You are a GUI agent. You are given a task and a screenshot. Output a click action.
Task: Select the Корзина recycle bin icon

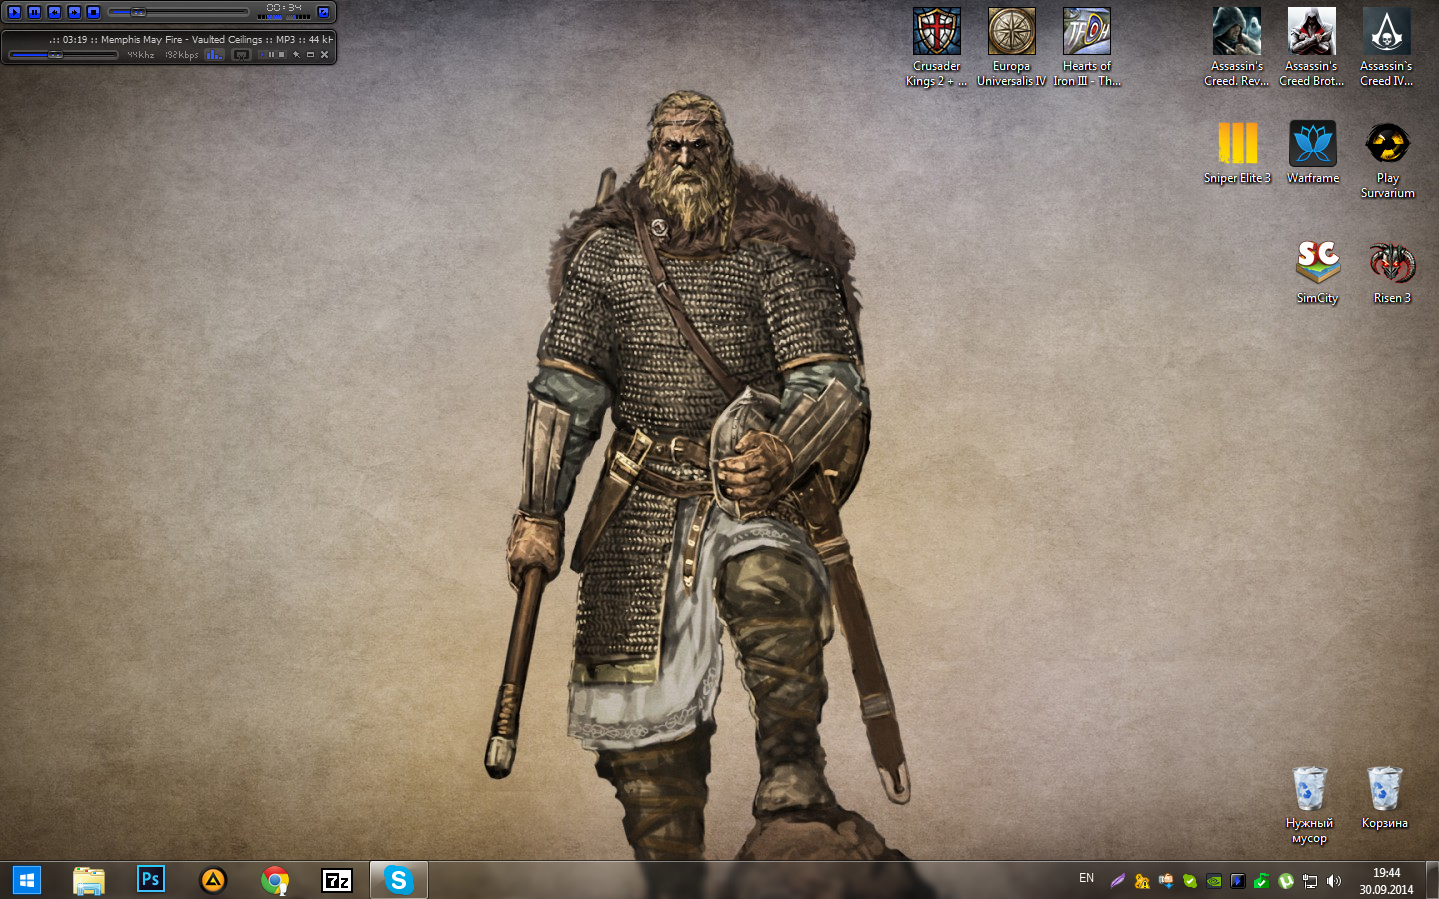pyautogui.click(x=1385, y=798)
